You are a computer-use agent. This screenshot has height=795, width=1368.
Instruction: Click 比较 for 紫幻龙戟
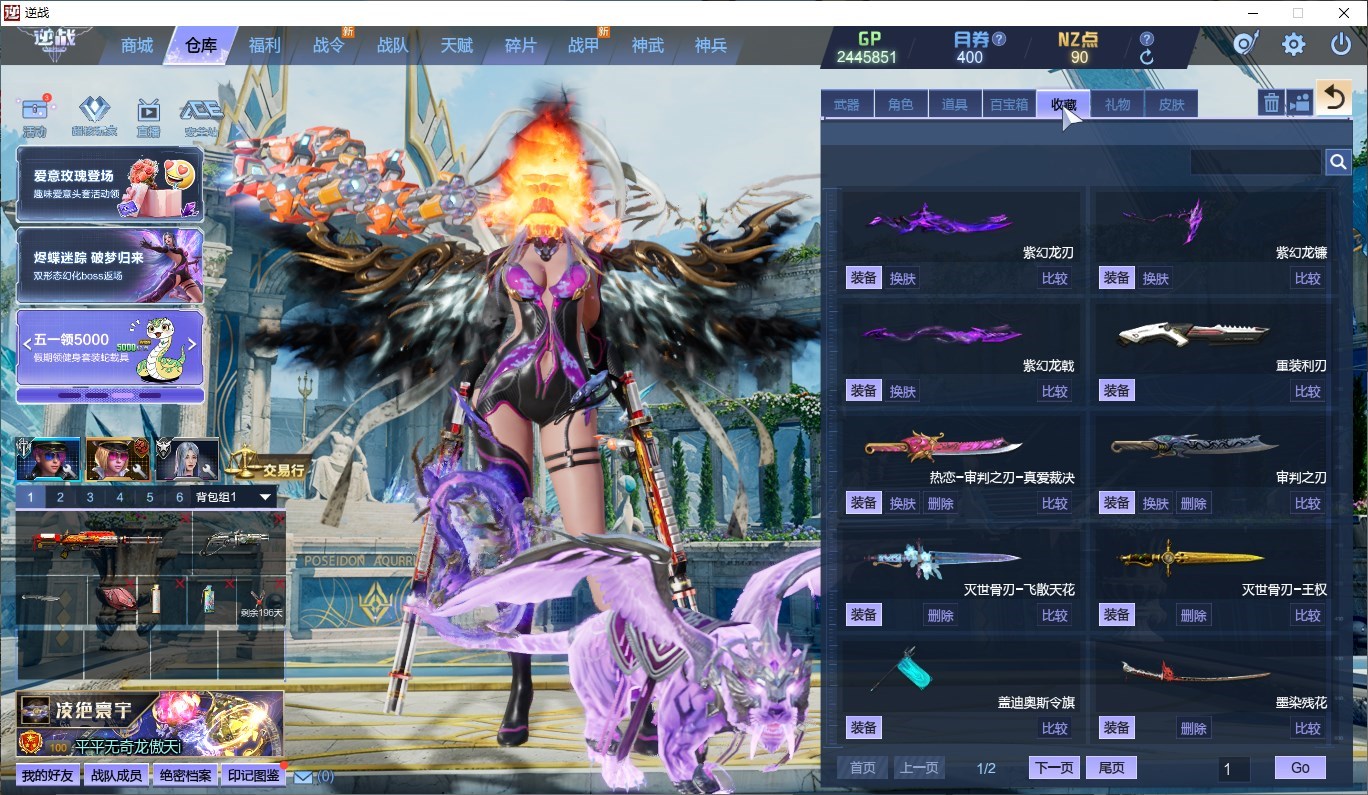click(1055, 391)
